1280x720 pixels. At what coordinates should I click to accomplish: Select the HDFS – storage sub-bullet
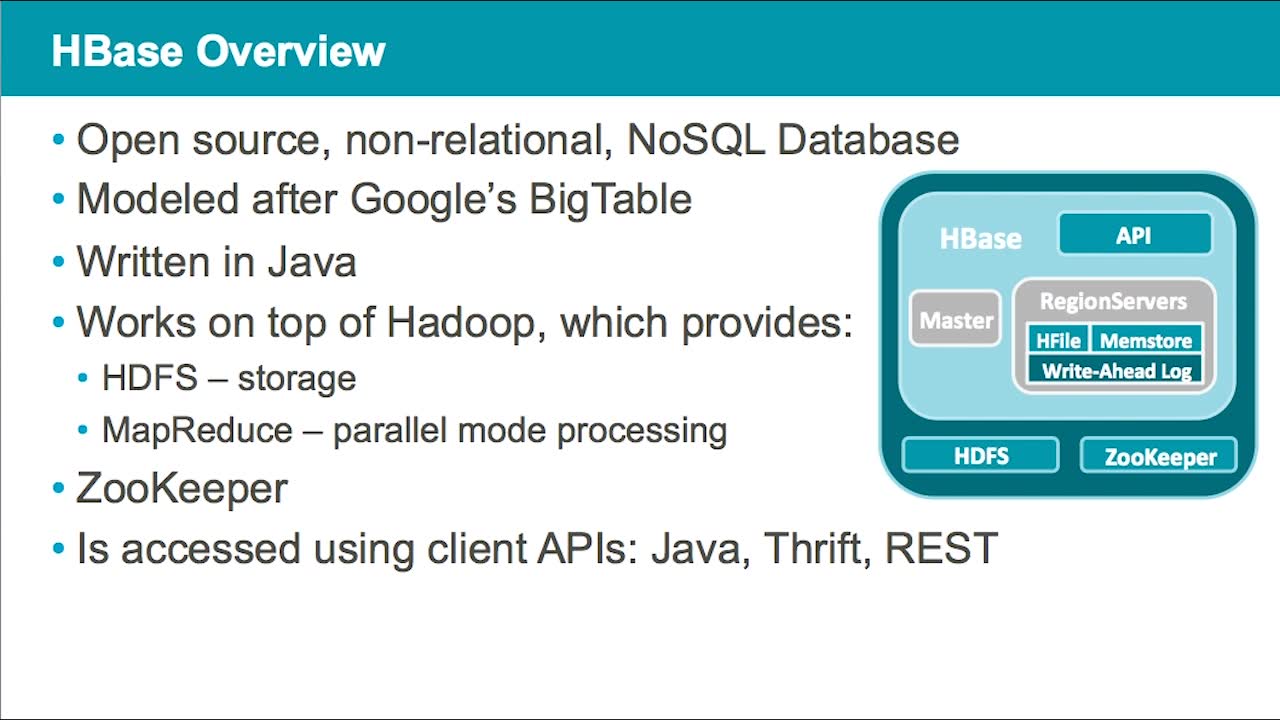click(228, 378)
